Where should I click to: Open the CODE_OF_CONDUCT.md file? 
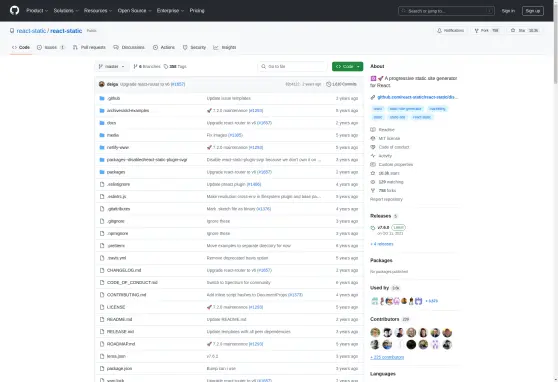tap(132, 283)
